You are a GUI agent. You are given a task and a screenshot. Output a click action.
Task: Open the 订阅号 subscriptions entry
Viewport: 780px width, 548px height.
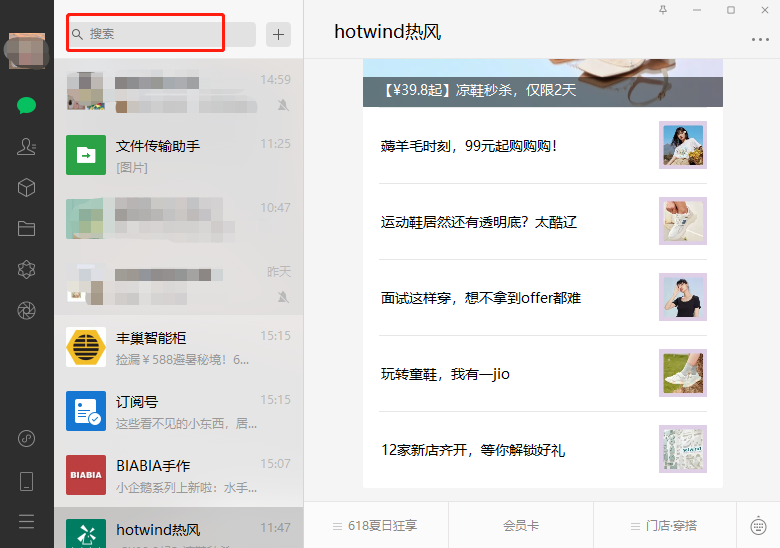[179, 411]
